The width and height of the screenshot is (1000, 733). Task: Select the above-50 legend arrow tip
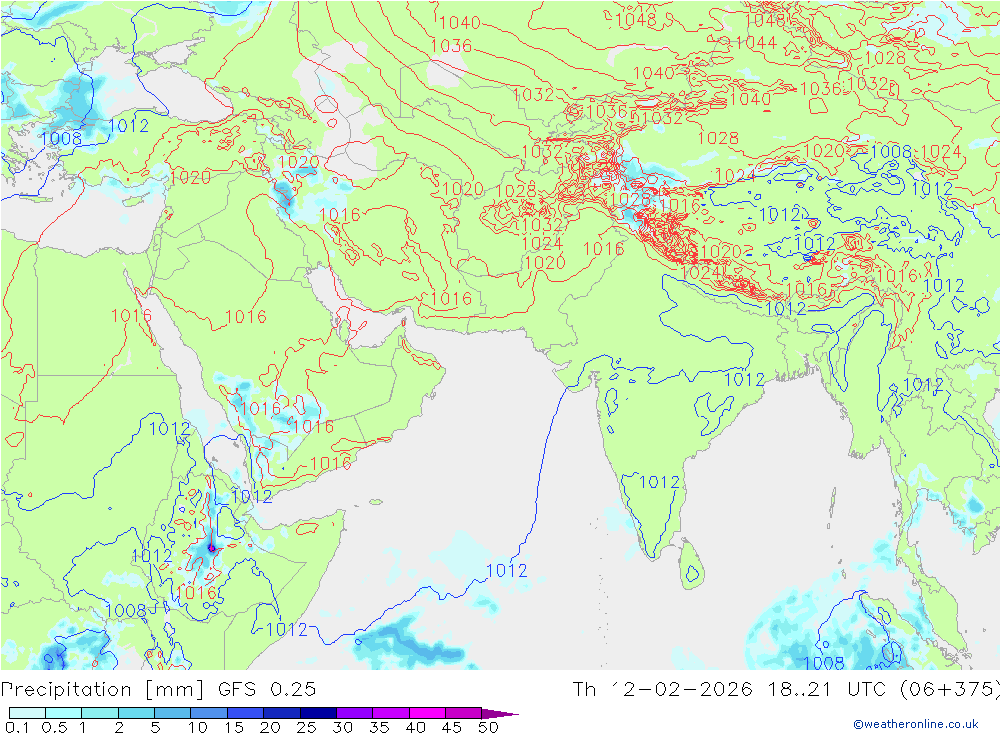[x=499, y=713]
